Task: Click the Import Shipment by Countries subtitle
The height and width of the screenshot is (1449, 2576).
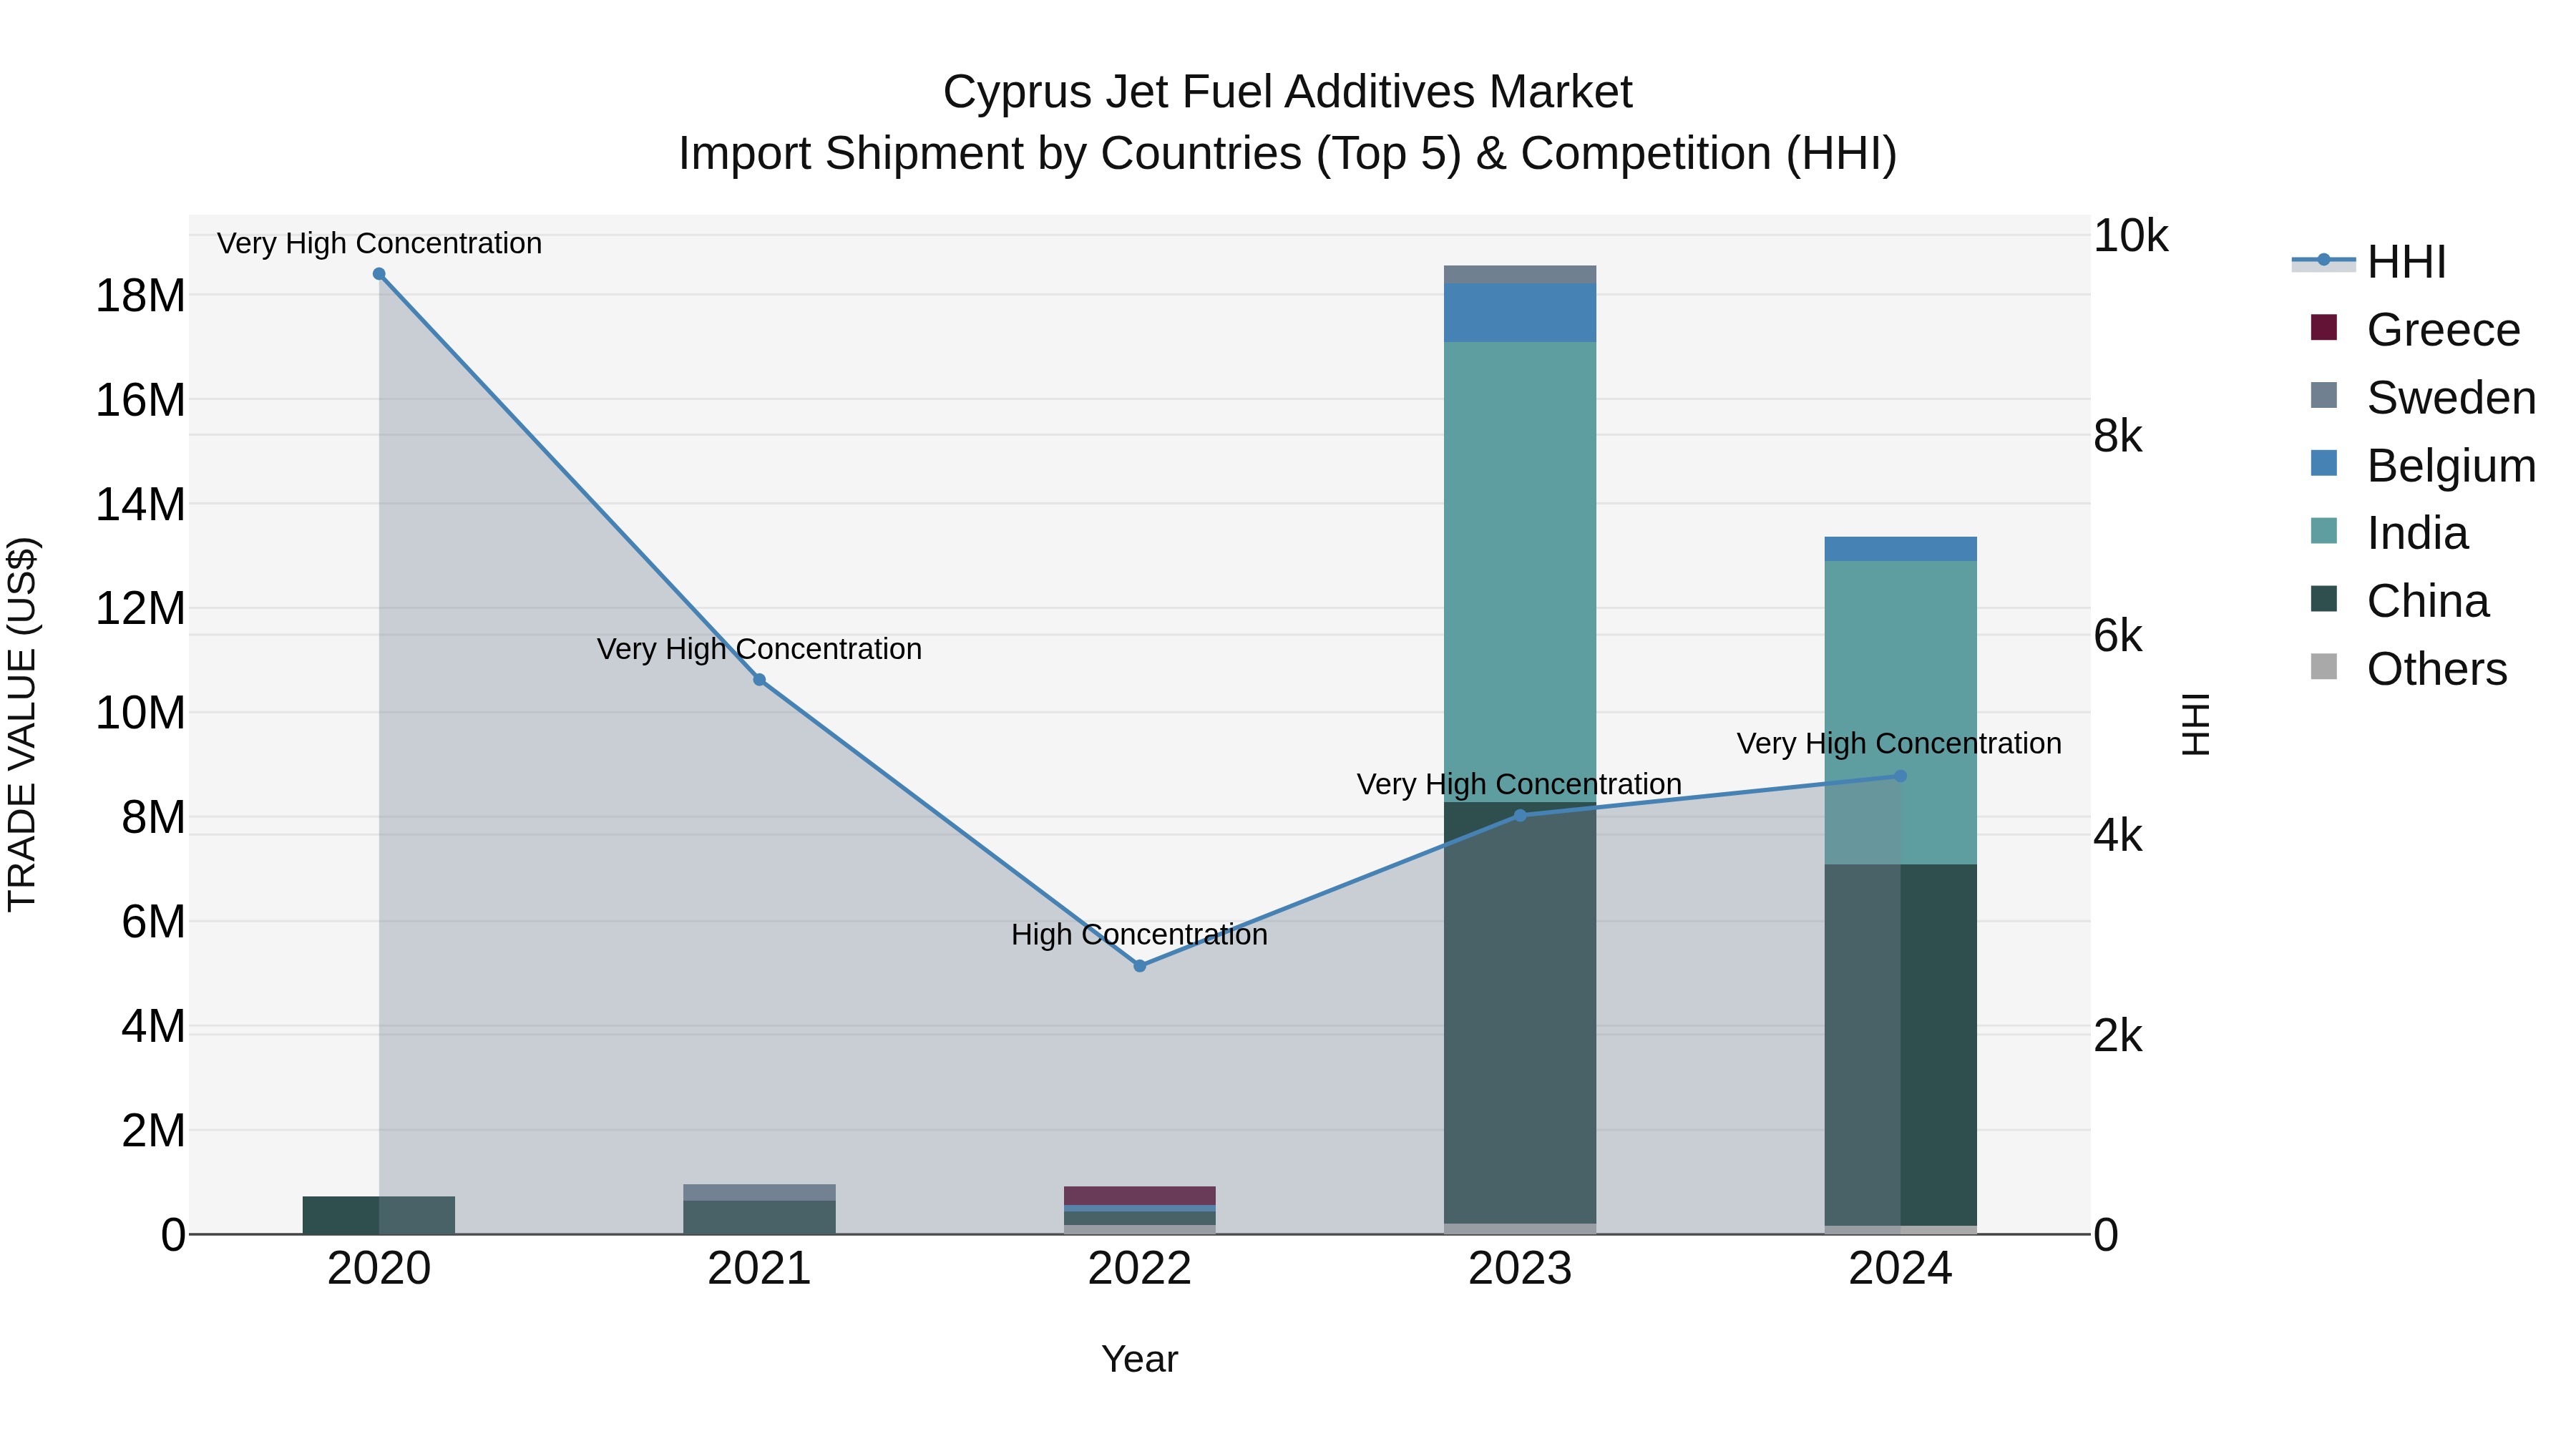Action: click(1288, 154)
